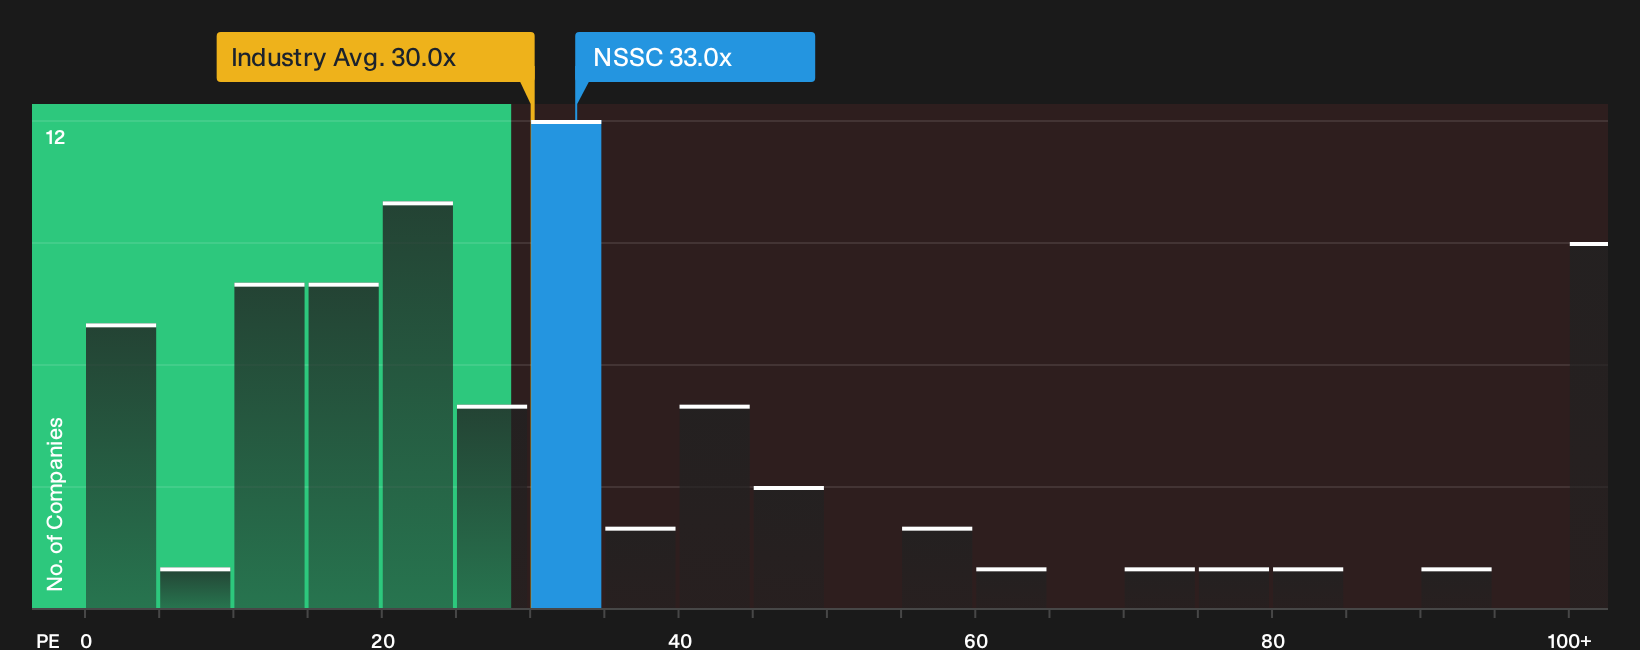Screen dimensions: 1640x650
Task: Click the bar for PE 60-65
Action: click(1011, 588)
